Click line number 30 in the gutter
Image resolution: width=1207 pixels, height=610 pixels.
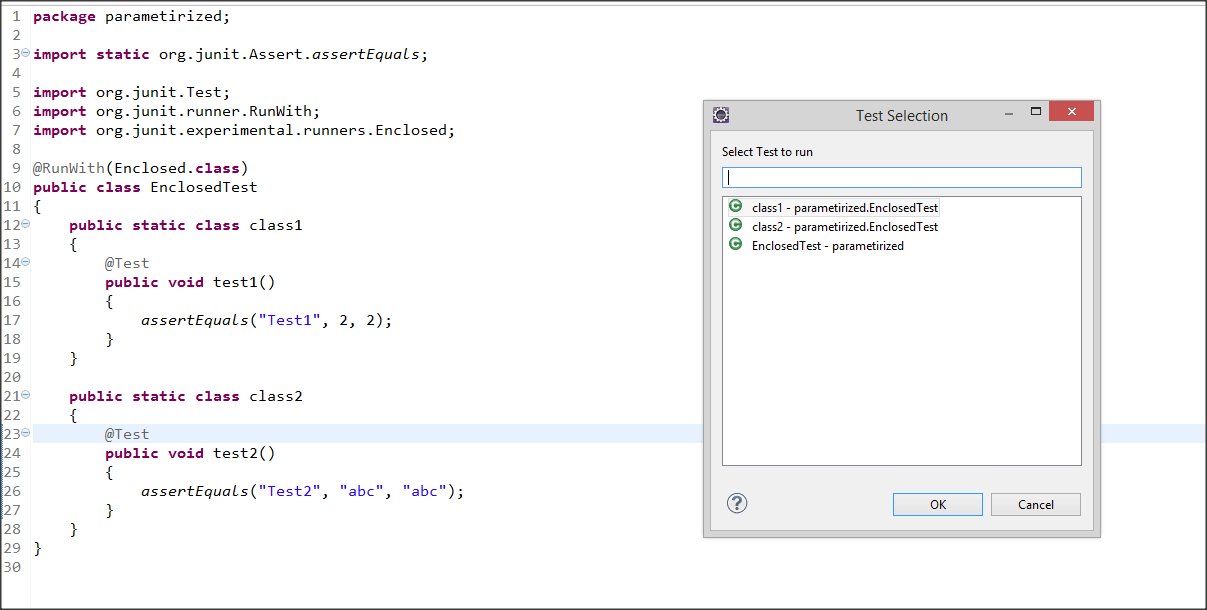(x=12, y=567)
